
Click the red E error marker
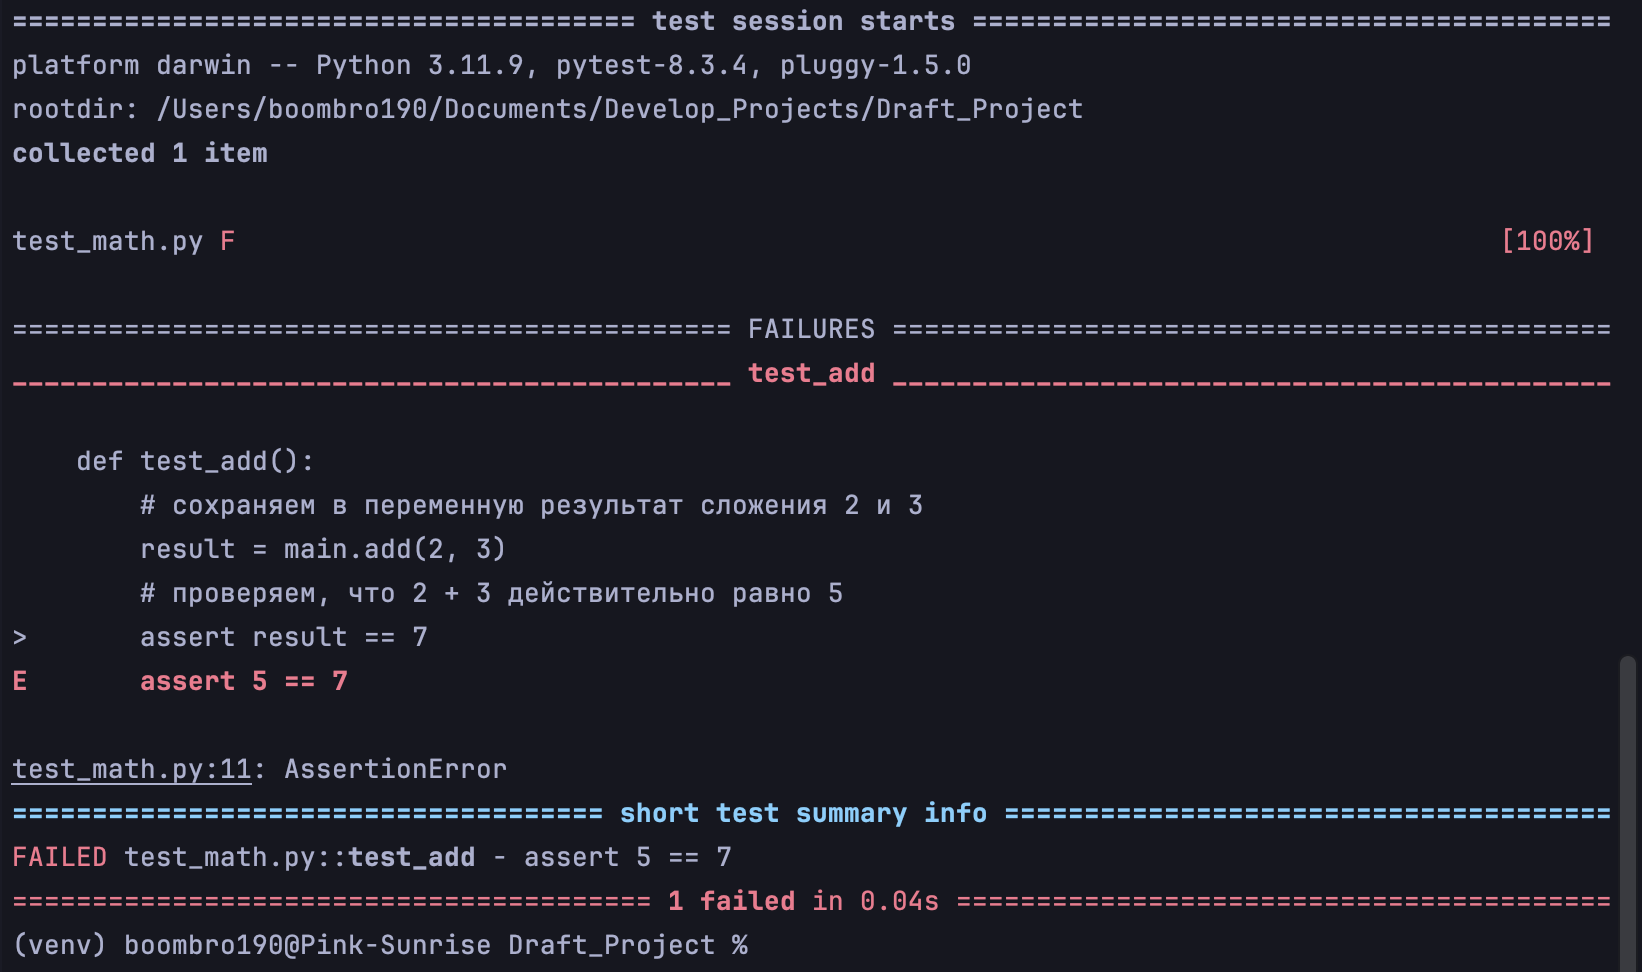point(20,681)
